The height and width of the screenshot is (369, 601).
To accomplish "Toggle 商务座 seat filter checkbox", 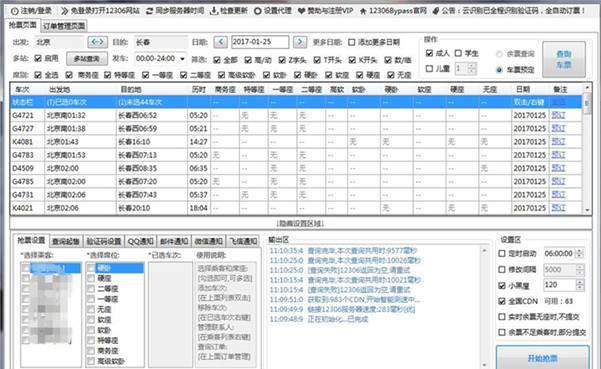I will [x=69, y=75].
